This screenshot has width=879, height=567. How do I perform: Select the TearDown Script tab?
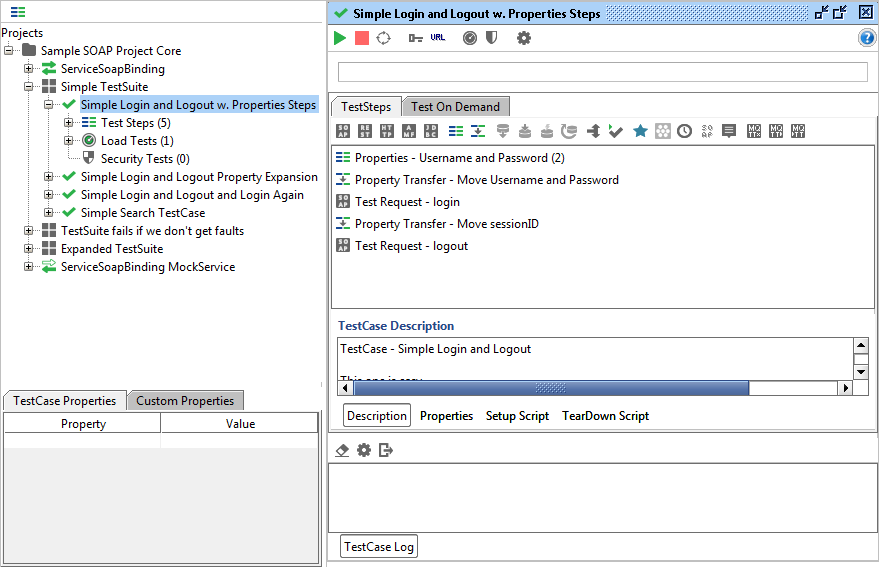pyautogui.click(x=605, y=416)
